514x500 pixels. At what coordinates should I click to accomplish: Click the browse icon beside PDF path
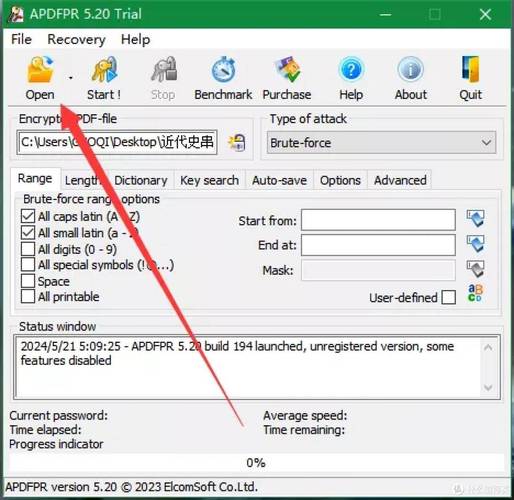(x=237, y=143)
